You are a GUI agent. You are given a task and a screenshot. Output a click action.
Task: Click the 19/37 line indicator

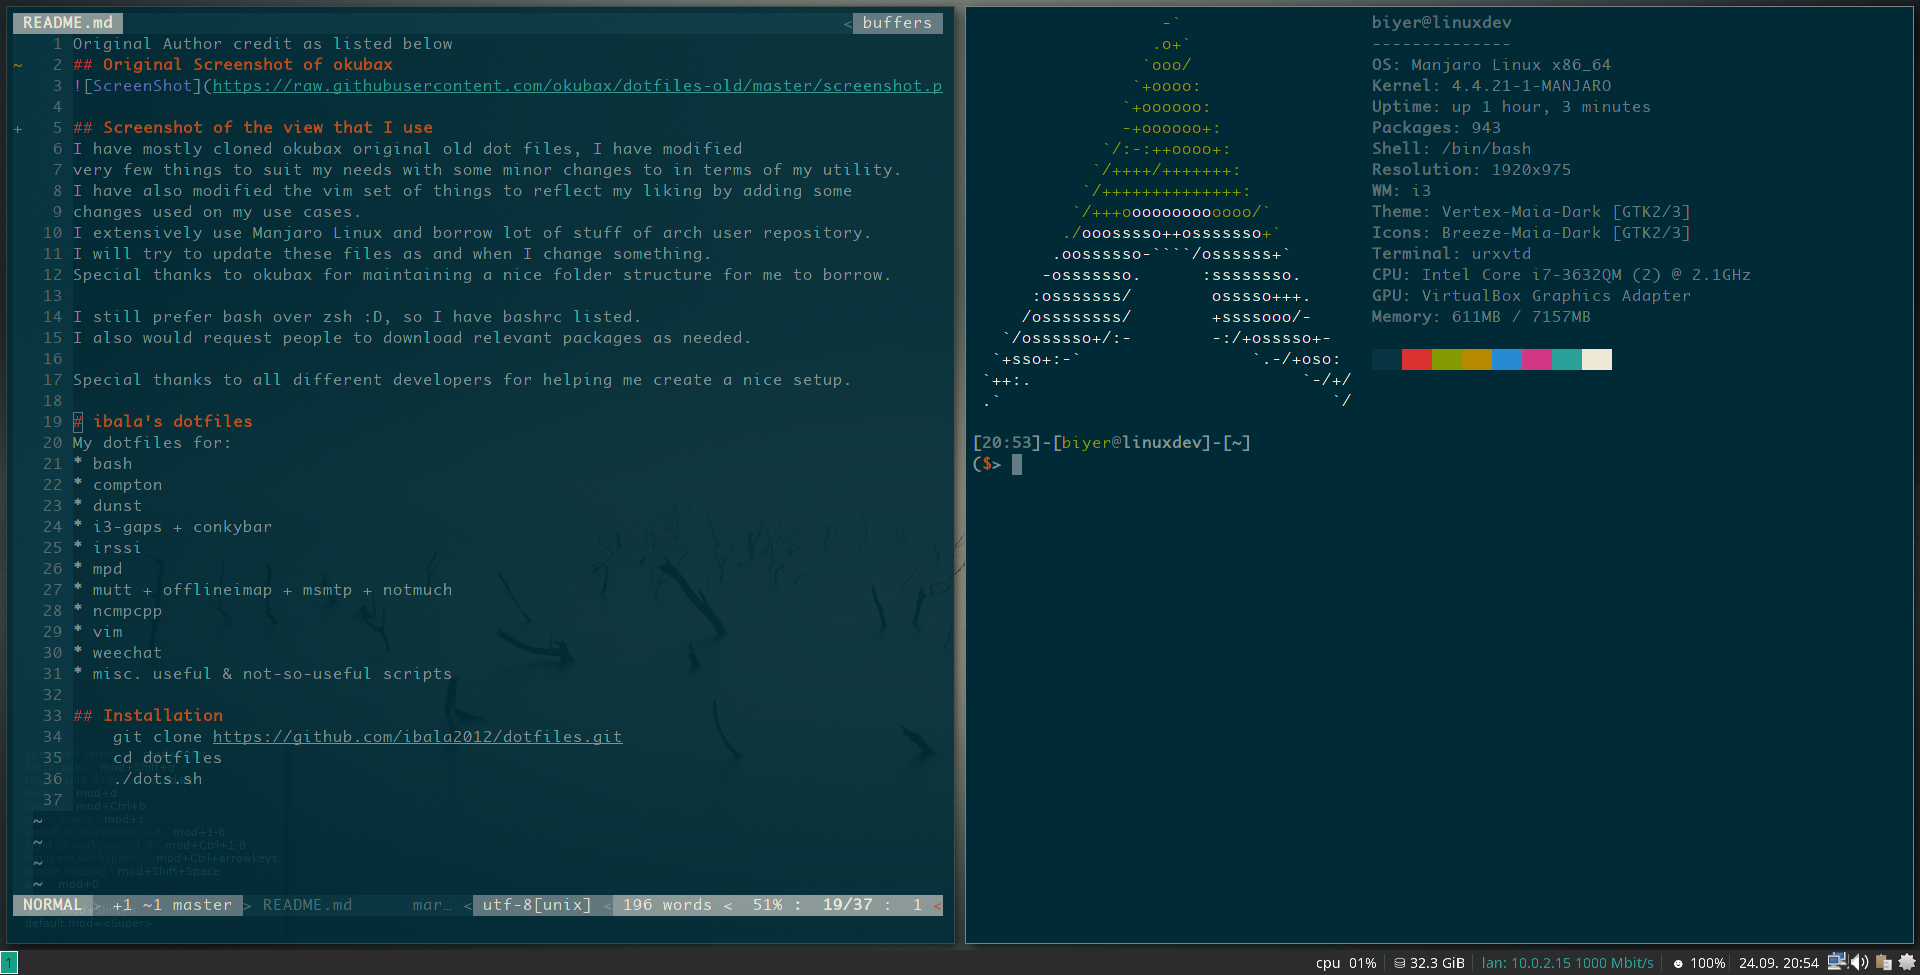pyautogui.click(x=847, y=905)
